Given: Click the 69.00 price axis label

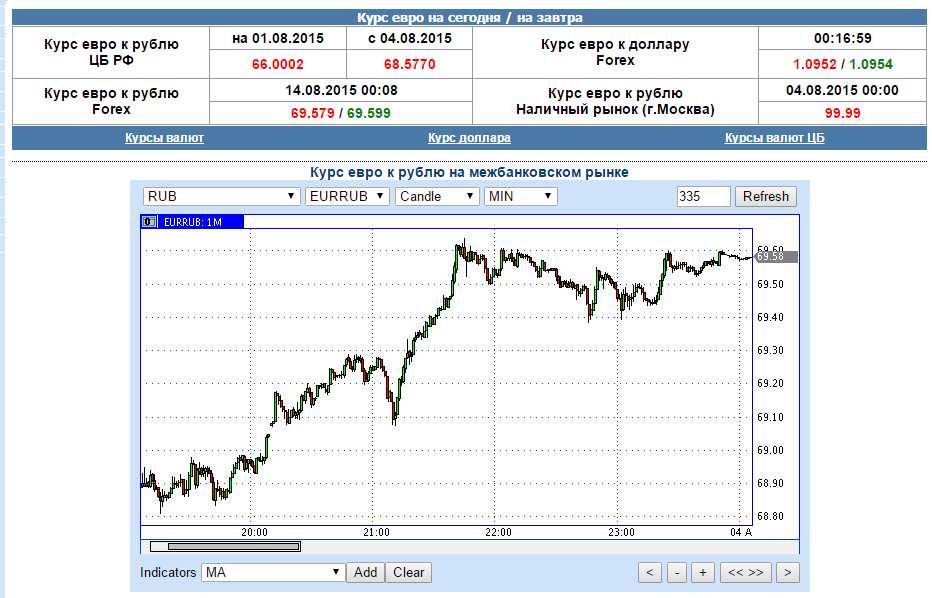Looking at the screenshot, I should point(770,450).
